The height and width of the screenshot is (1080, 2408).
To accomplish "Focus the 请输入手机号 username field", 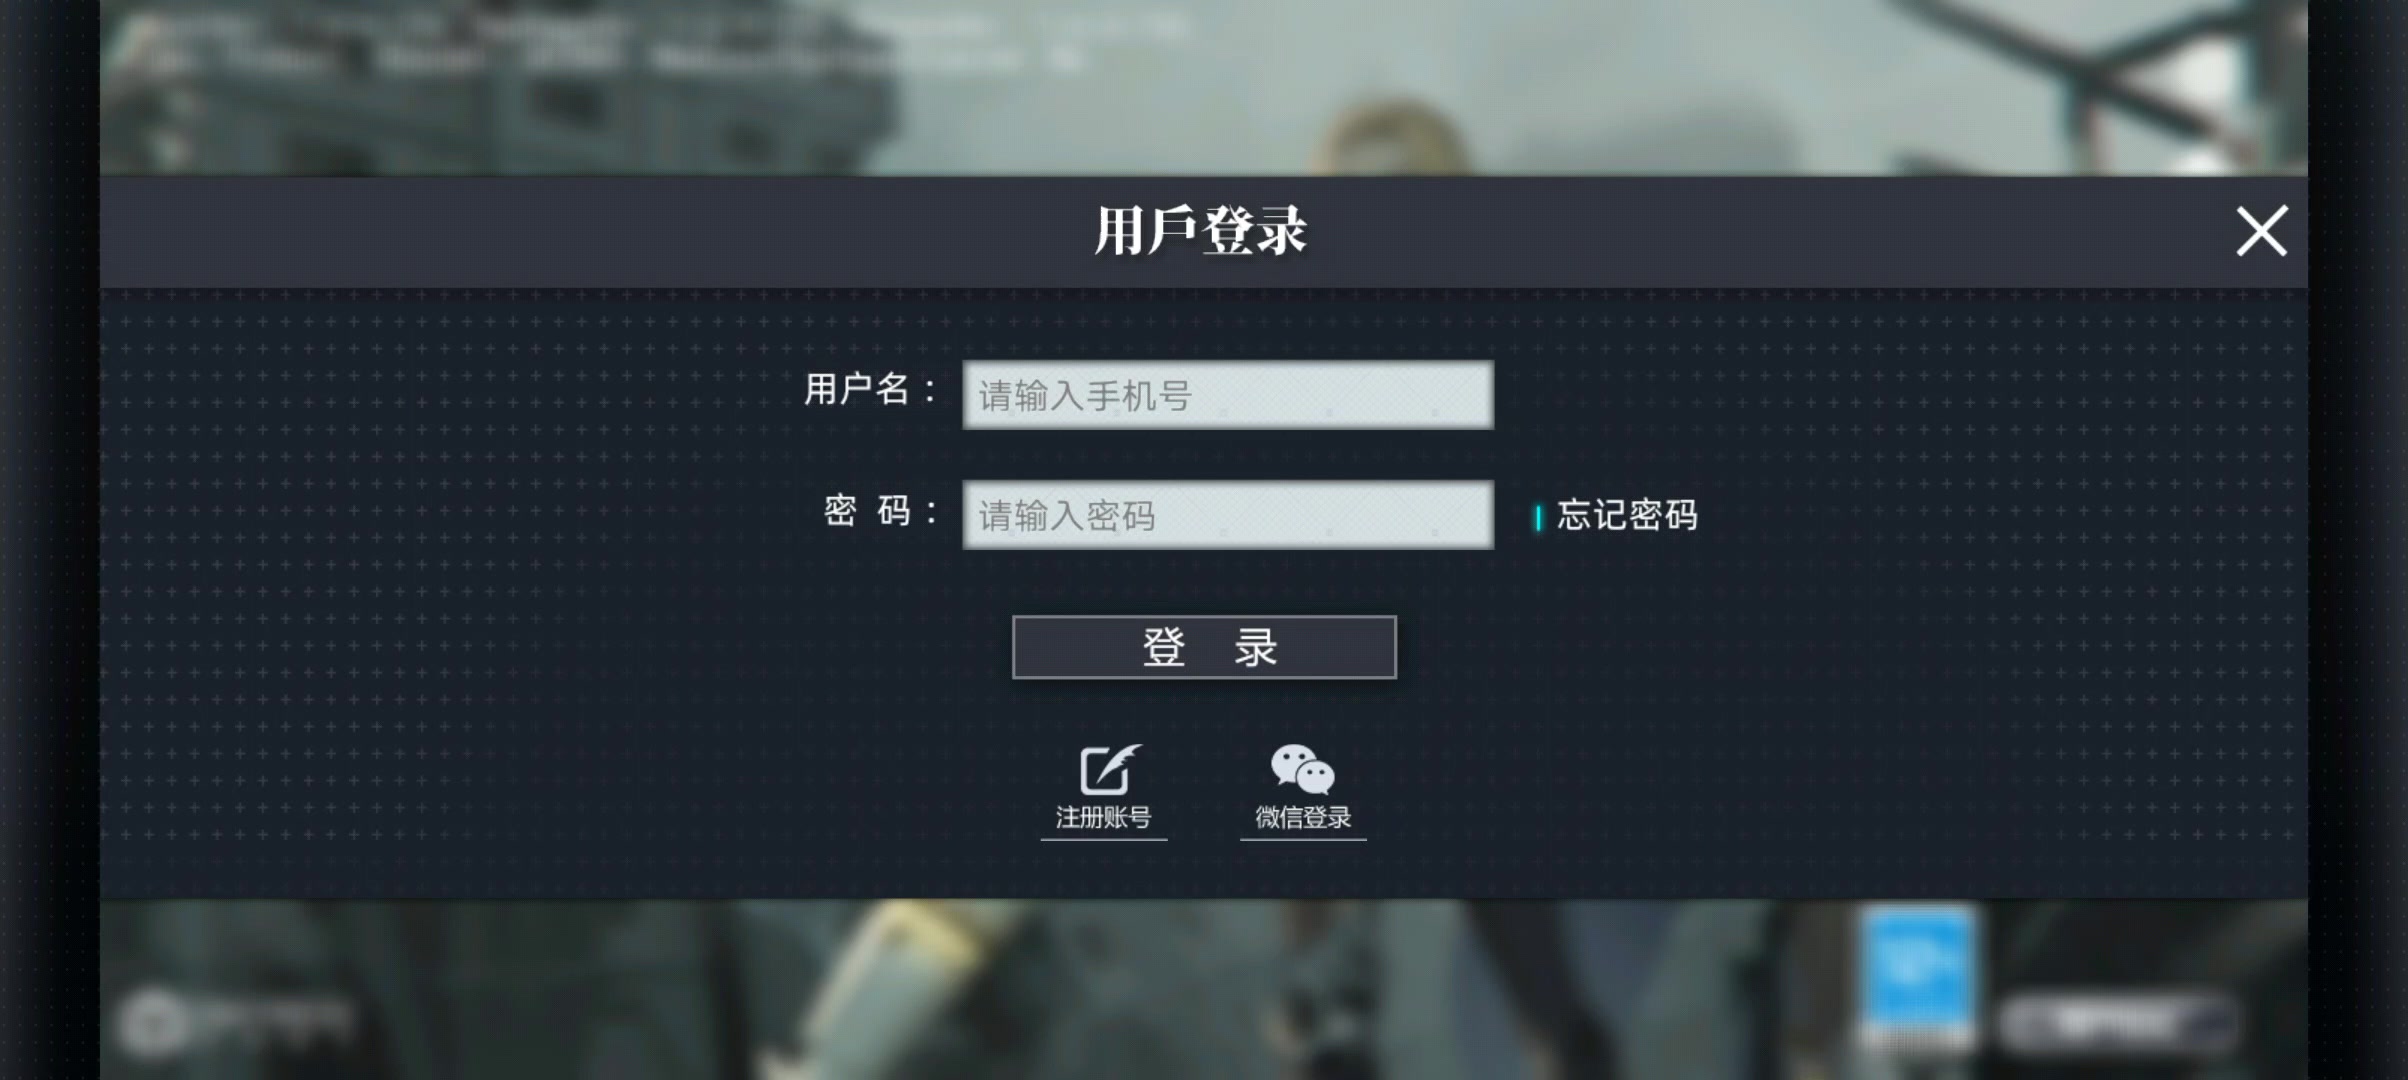I will pos(1228,395).
